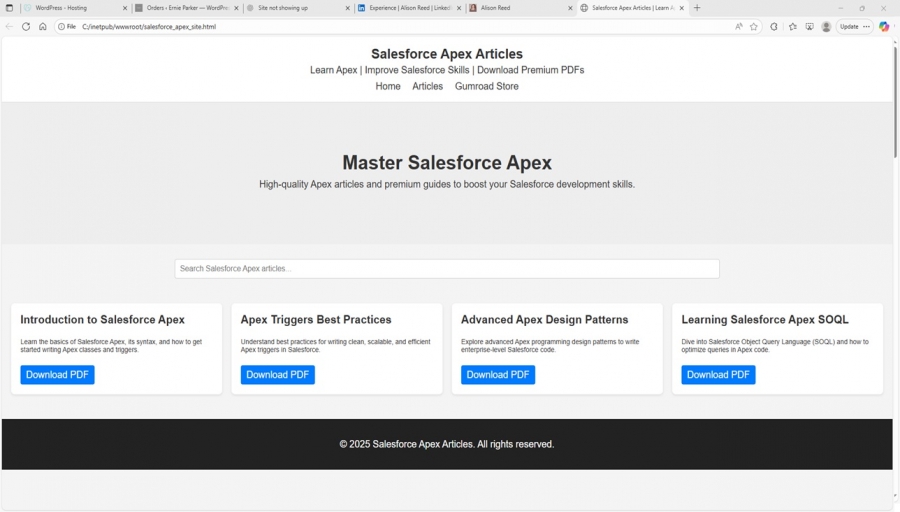Viewport: 900px width, 512px height.
Task: Download PDF for Apex Triggers Best Practices
Action: coord(278,375)
